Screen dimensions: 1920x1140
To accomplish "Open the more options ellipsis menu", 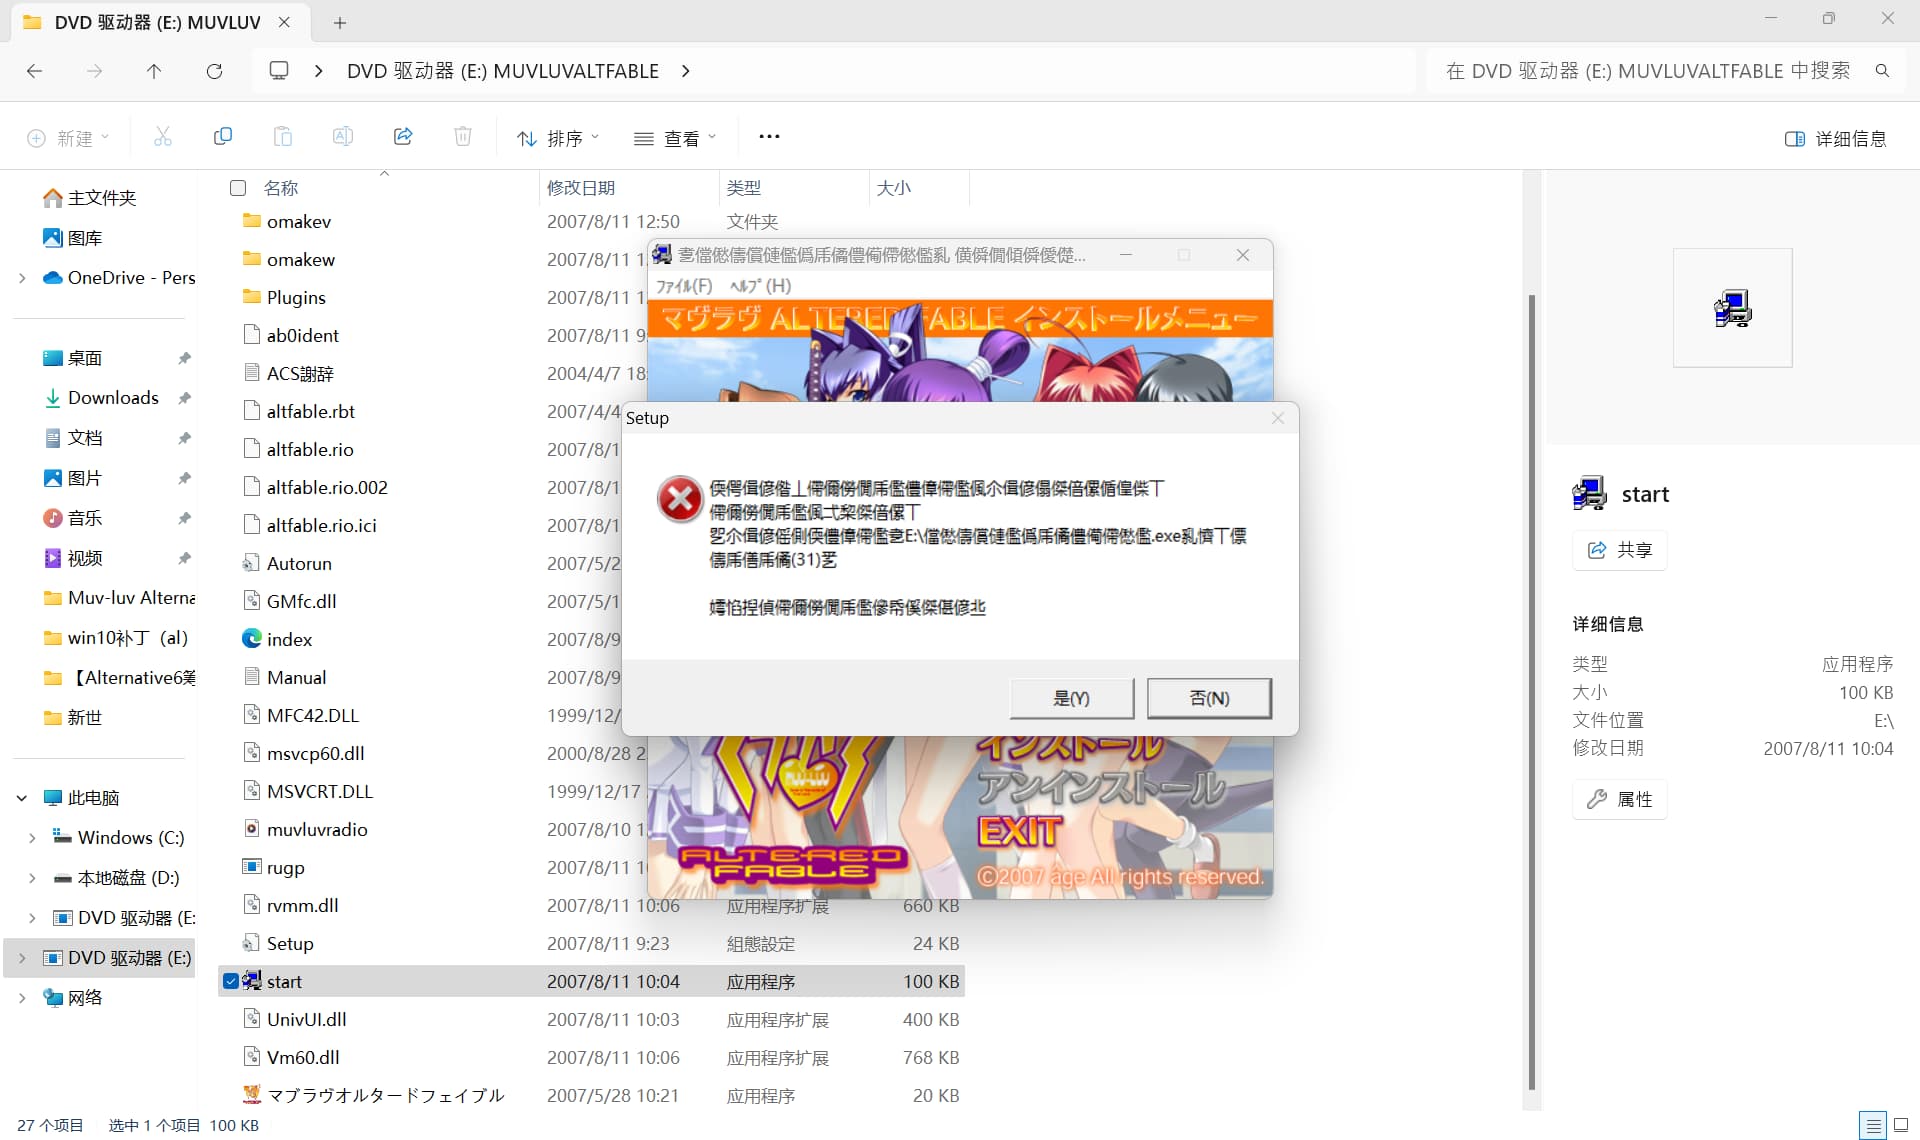I will (x=769, y=137).
